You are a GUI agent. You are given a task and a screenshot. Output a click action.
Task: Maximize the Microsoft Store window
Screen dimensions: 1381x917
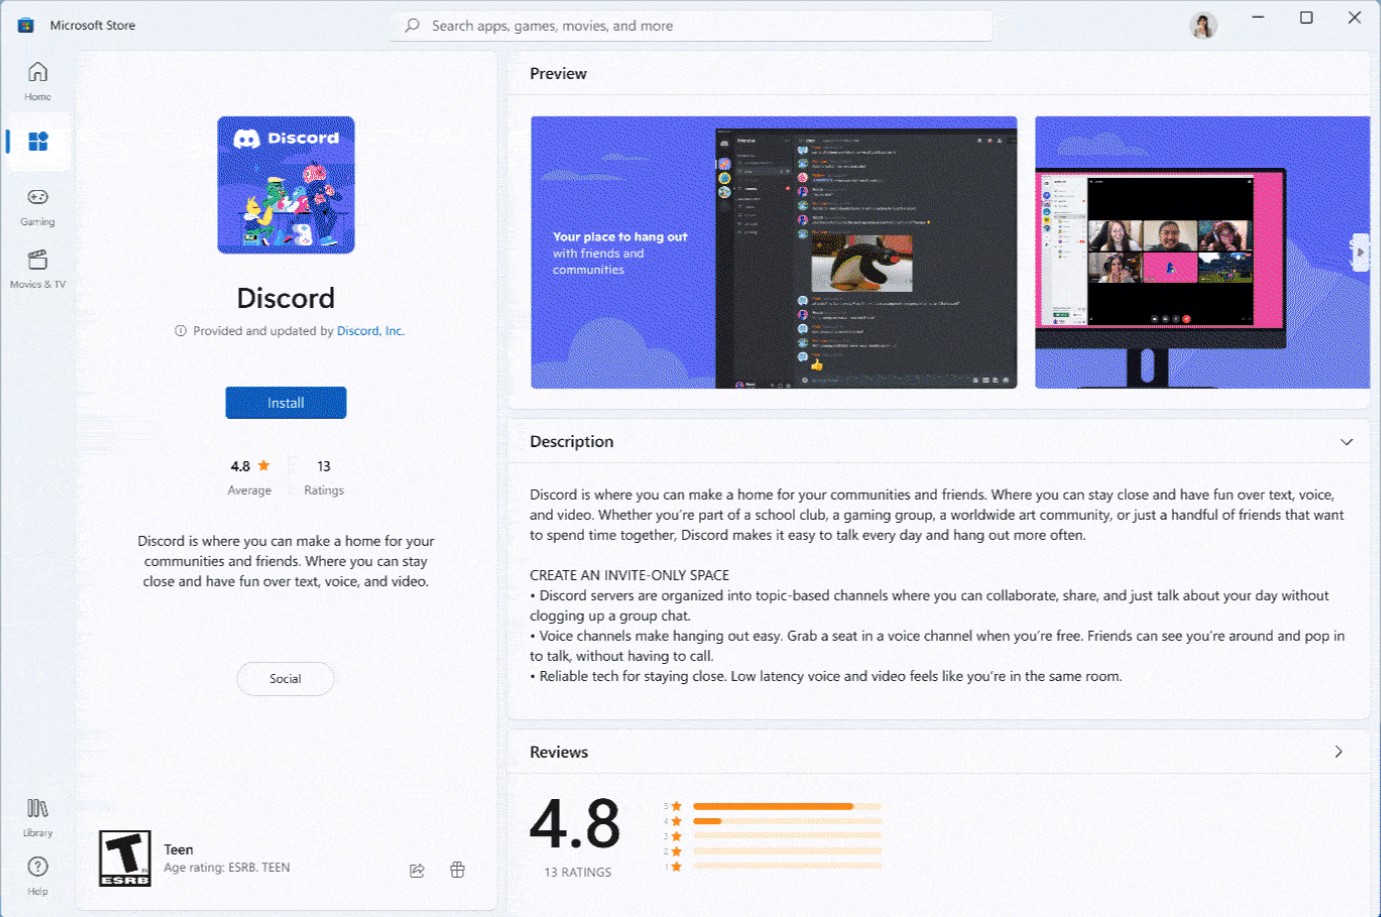coord(1306,17)
